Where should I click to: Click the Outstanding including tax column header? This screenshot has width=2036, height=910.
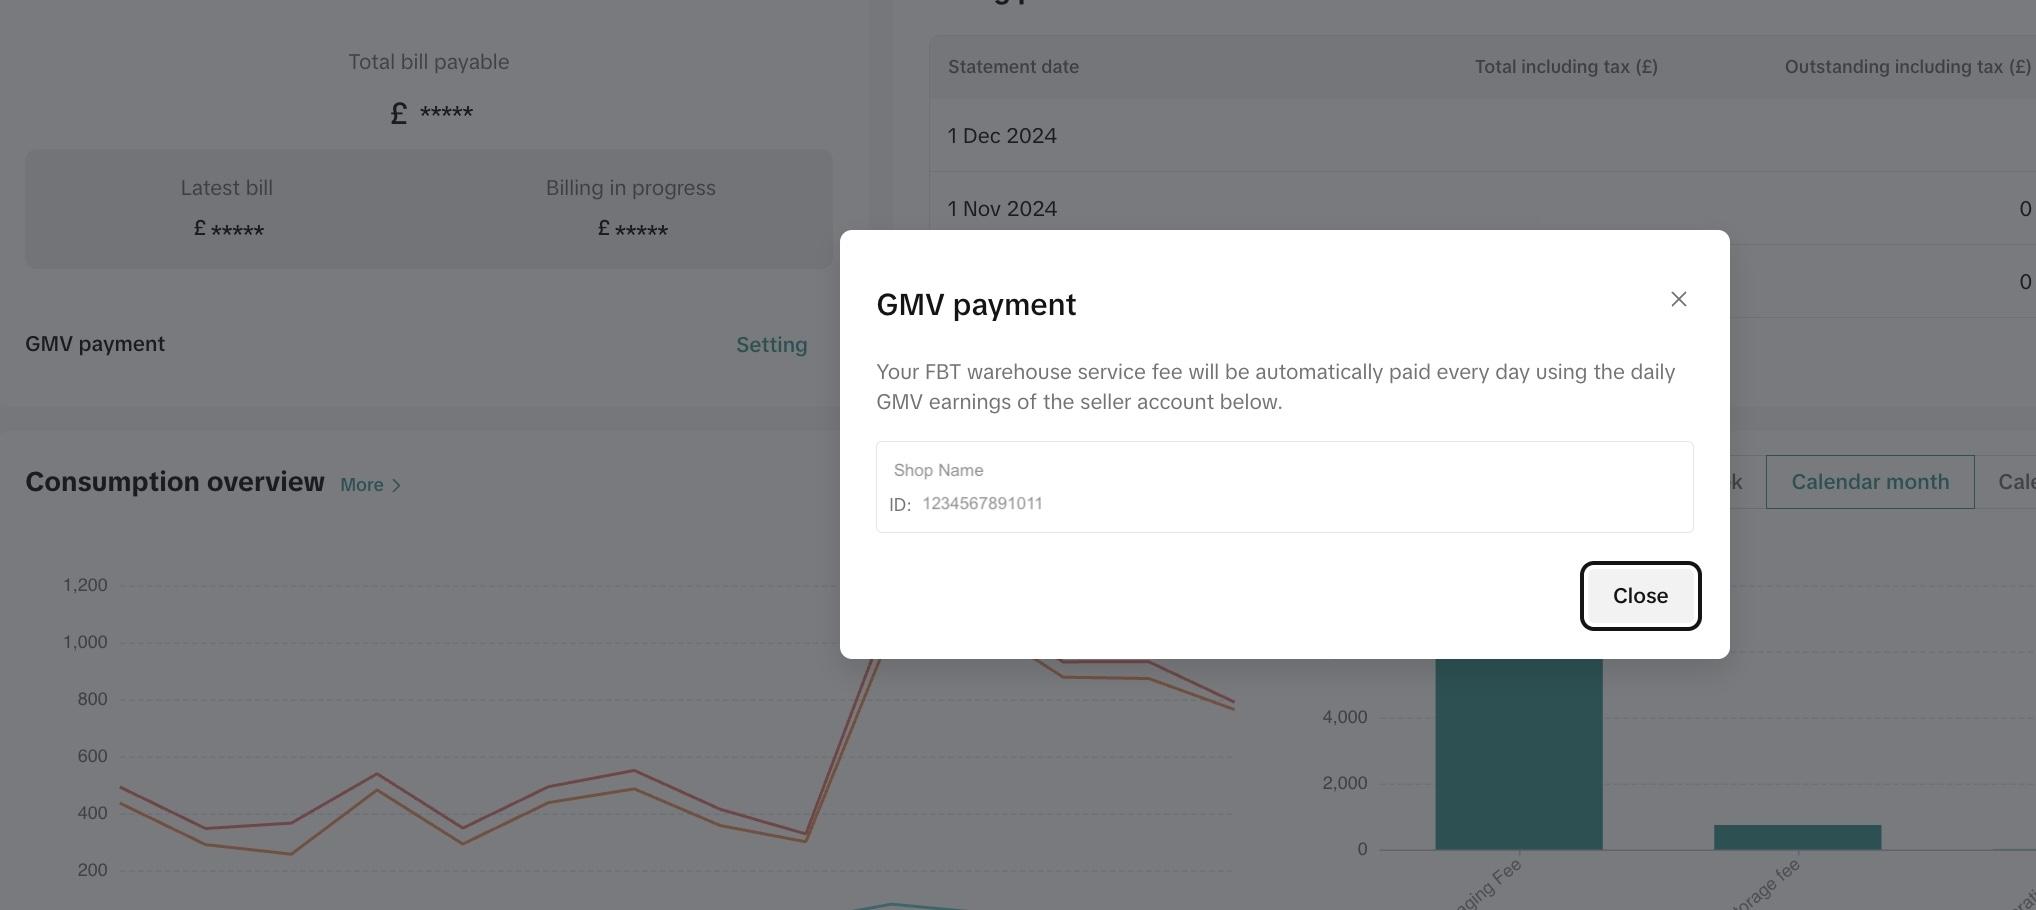pos(1905,66)
